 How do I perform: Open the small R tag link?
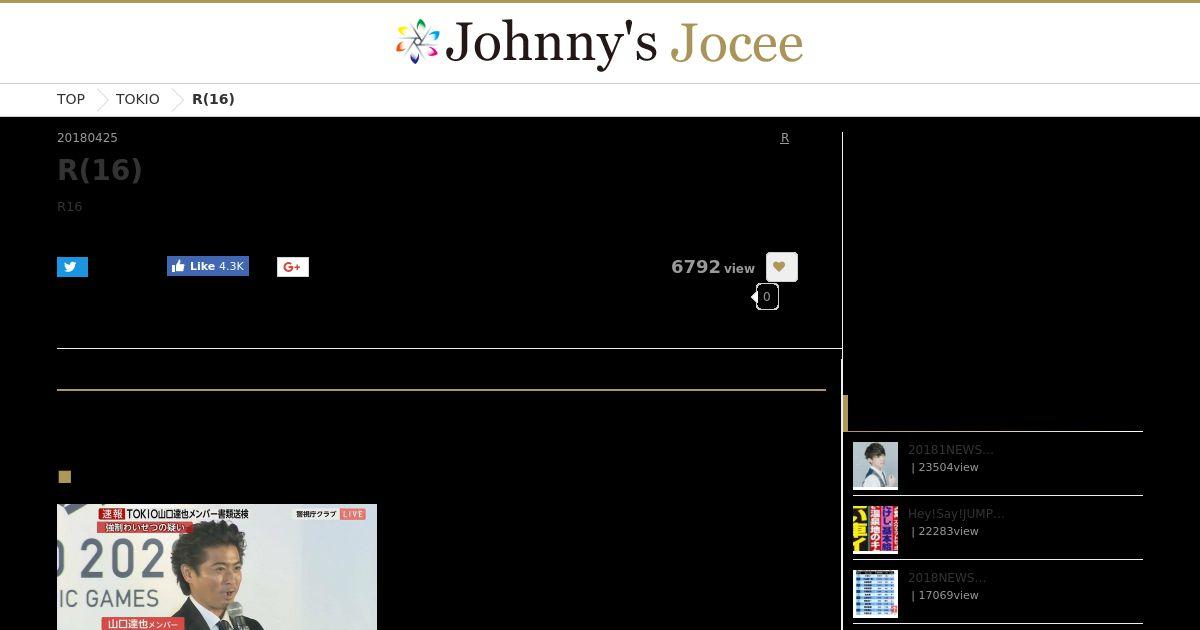pyautogui.click(x=785, y=138)
